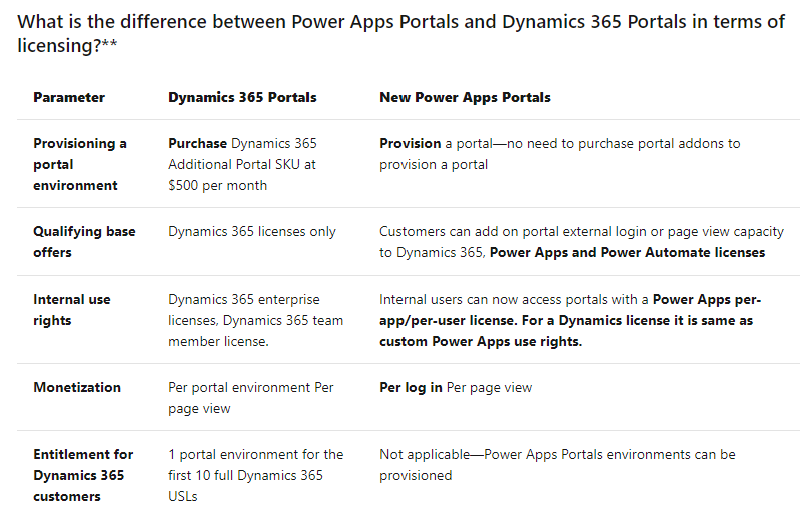Click the 'Power Apps and Power Automate licenses' cell
Image resolution: width=800 pixels, height=528 pixels.
click(x=581, y=242)
